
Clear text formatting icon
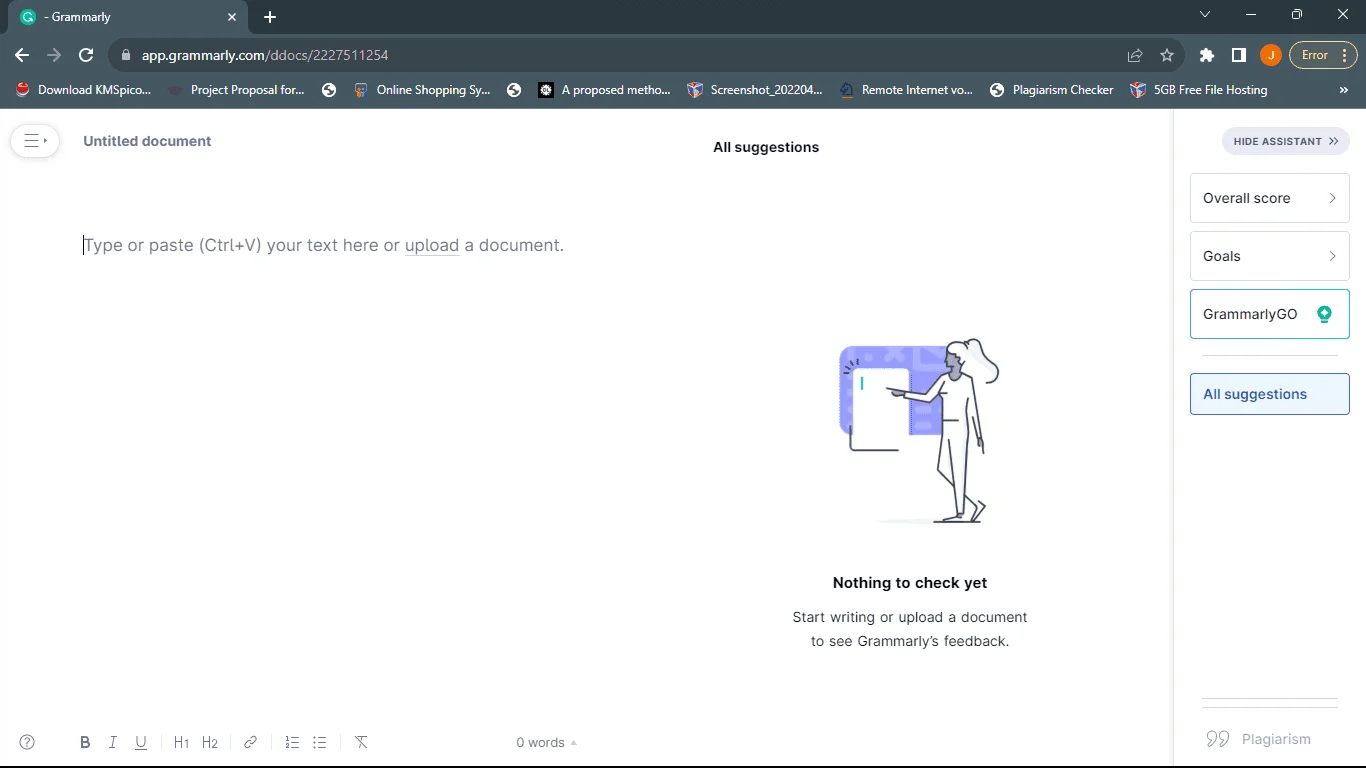pos(361,742)
